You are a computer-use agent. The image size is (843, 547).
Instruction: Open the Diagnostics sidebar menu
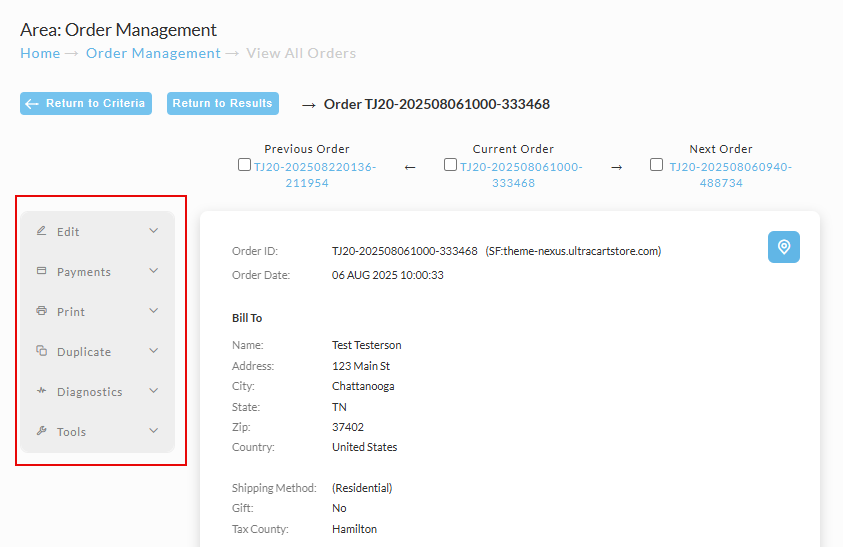(98, 391)
